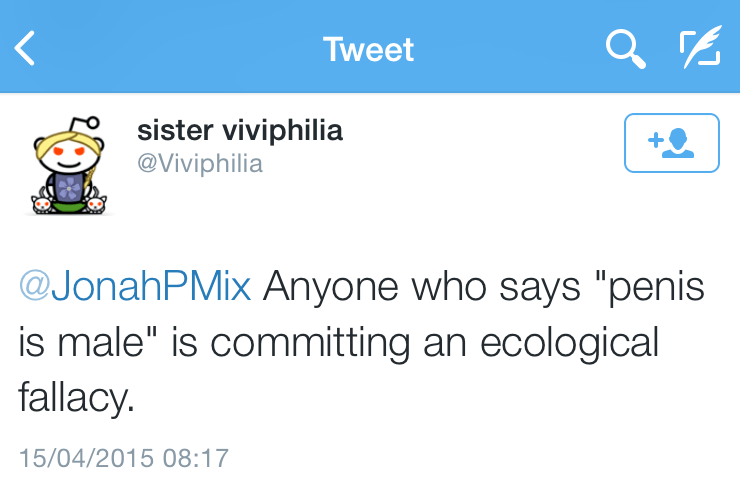Screen dimensions: 740x499
Task: Click the word "fallacy." in tweet
Action: [76, 400]
